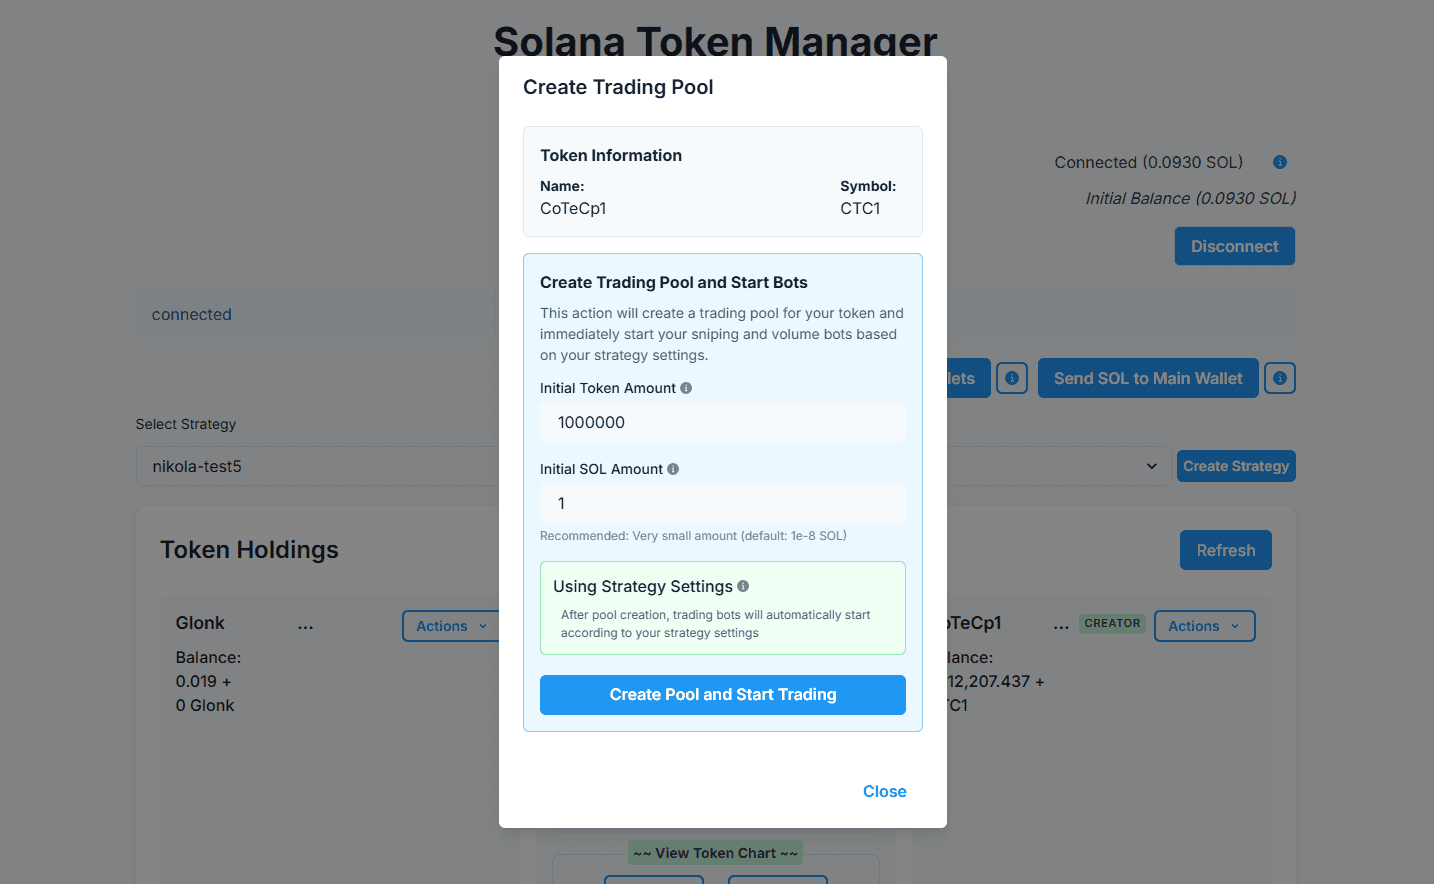Click info button left of Send SOL to Main Wallet
1434x884 pixels.
point(1012,378)
